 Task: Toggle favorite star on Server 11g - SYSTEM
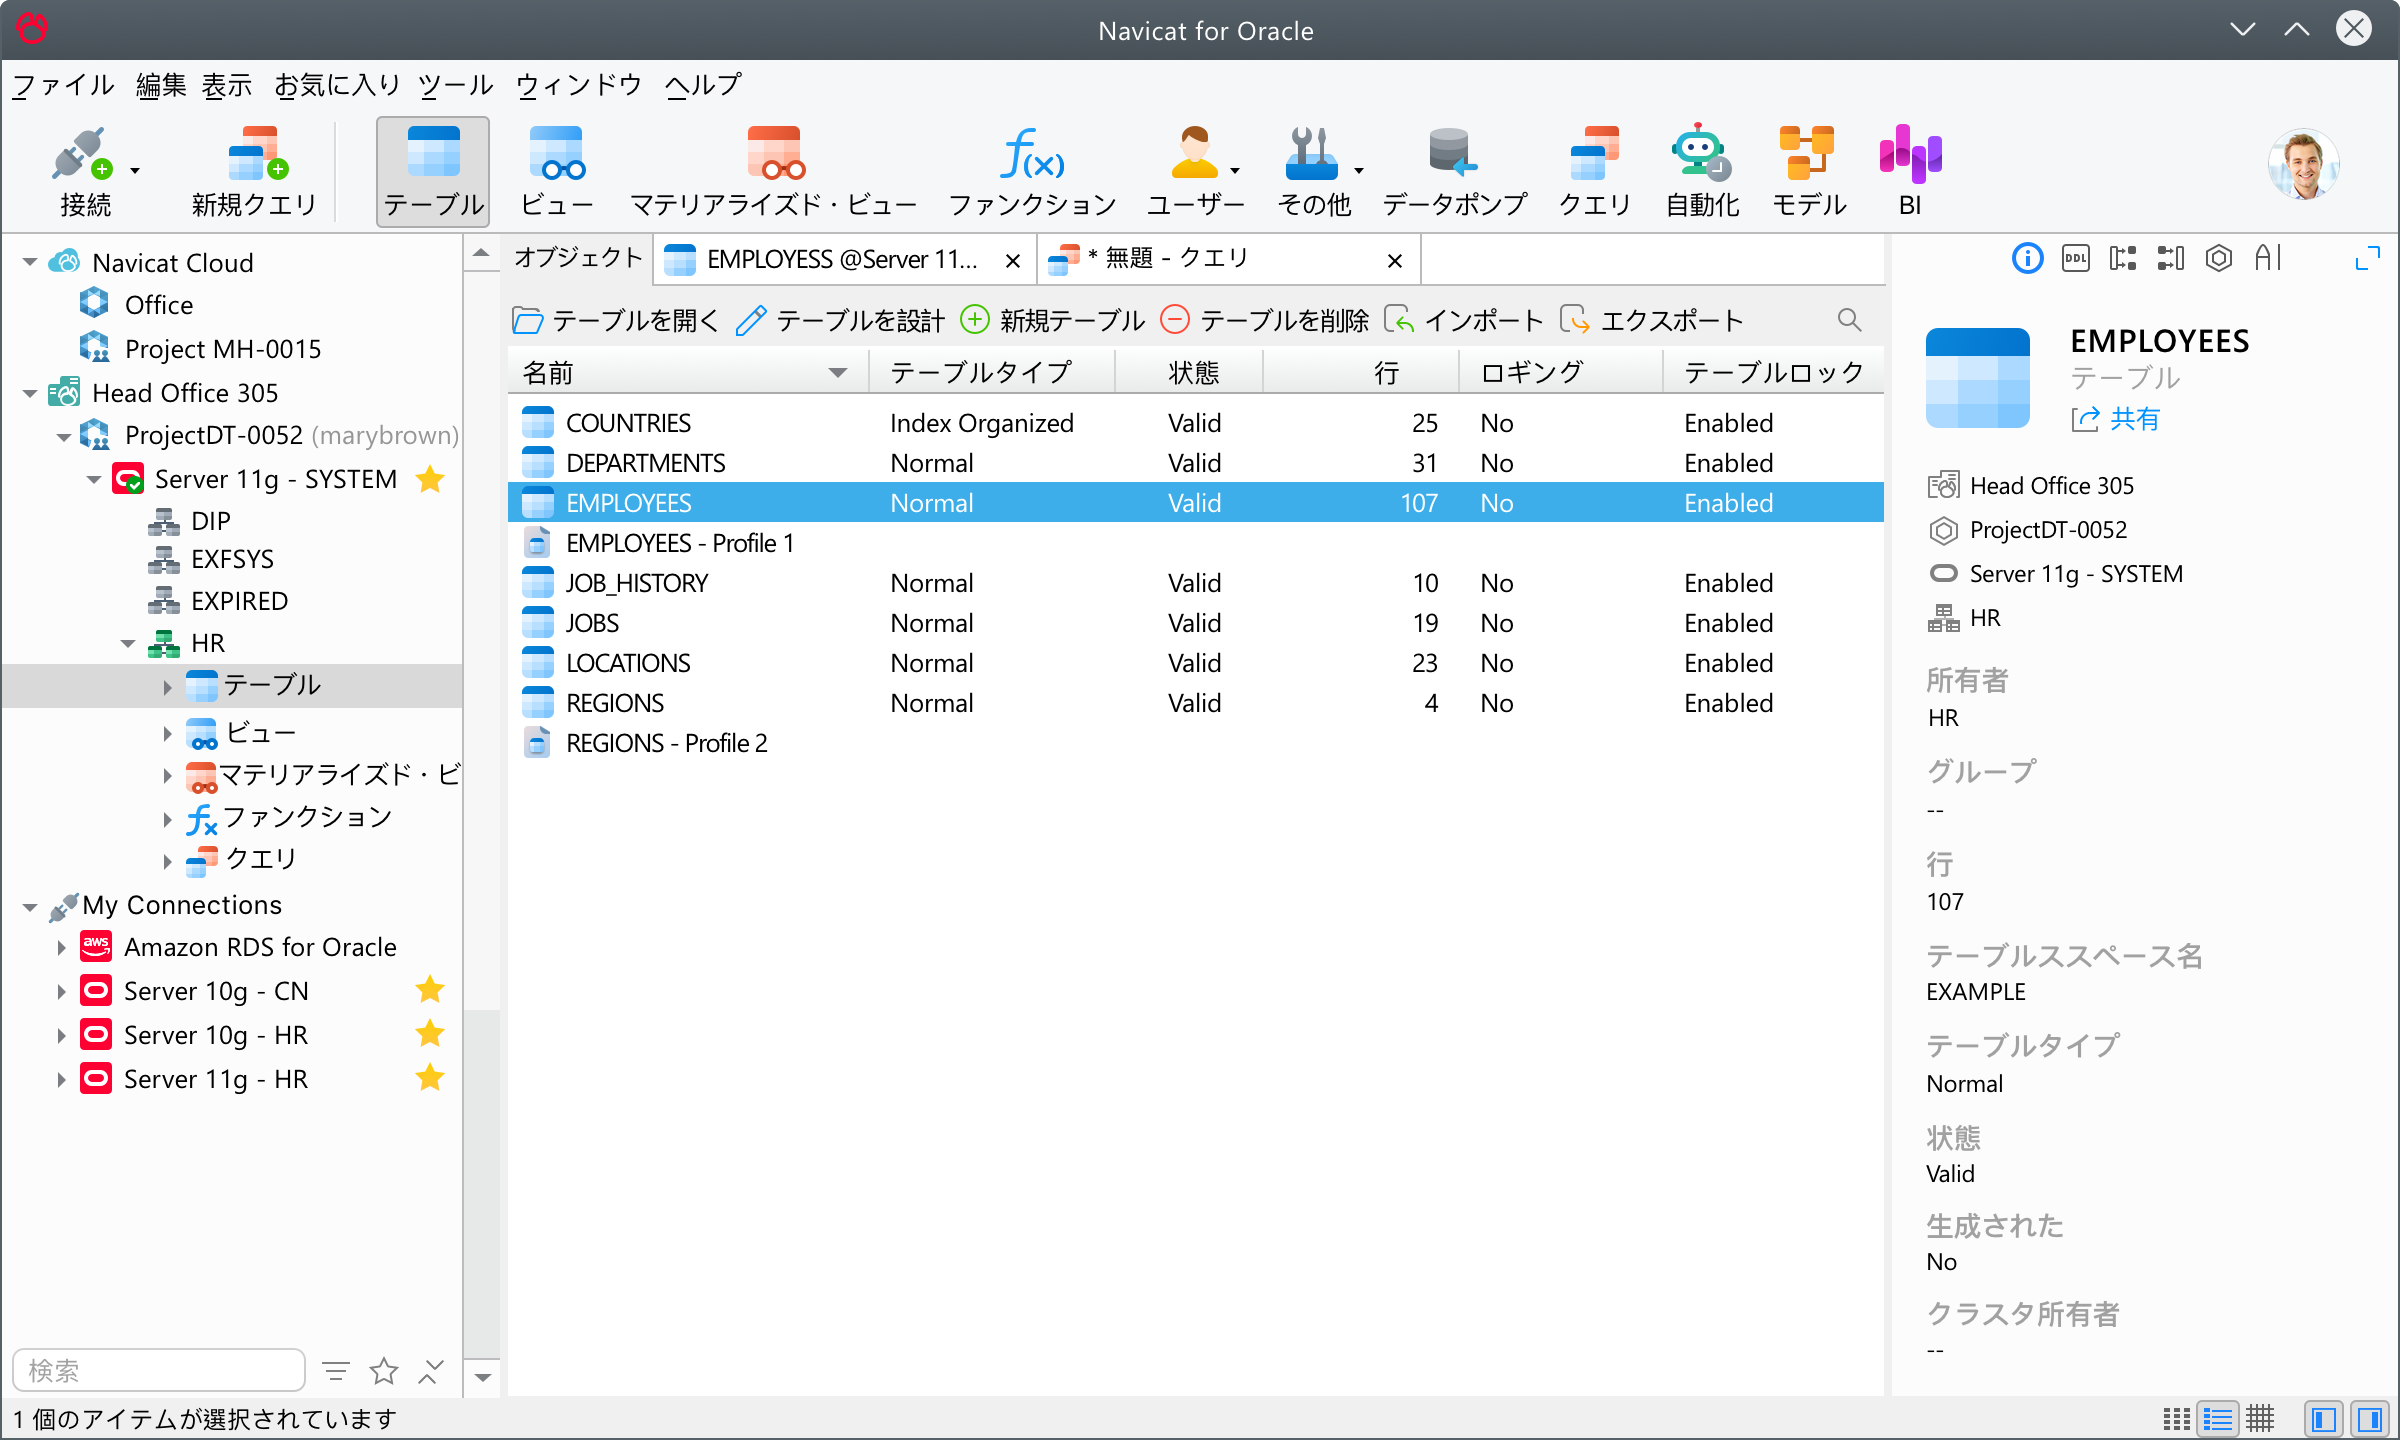[x=430, y=479]
